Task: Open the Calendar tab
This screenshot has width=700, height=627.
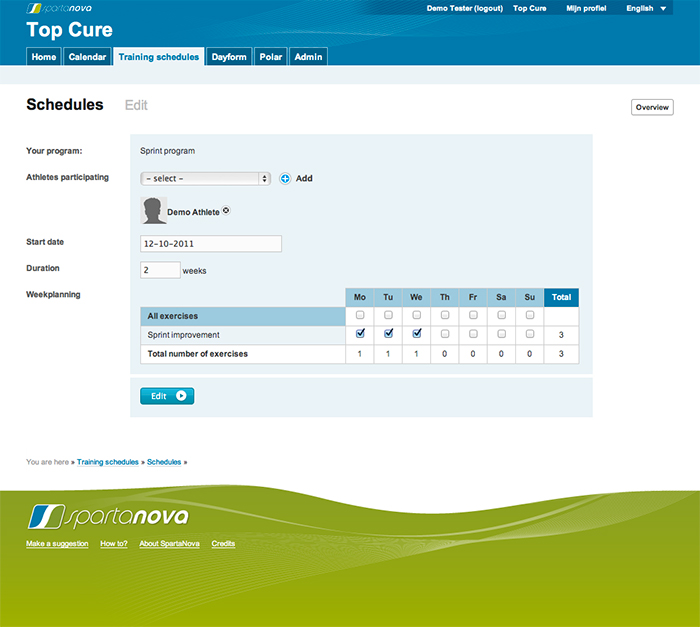Action: [88, 57]
